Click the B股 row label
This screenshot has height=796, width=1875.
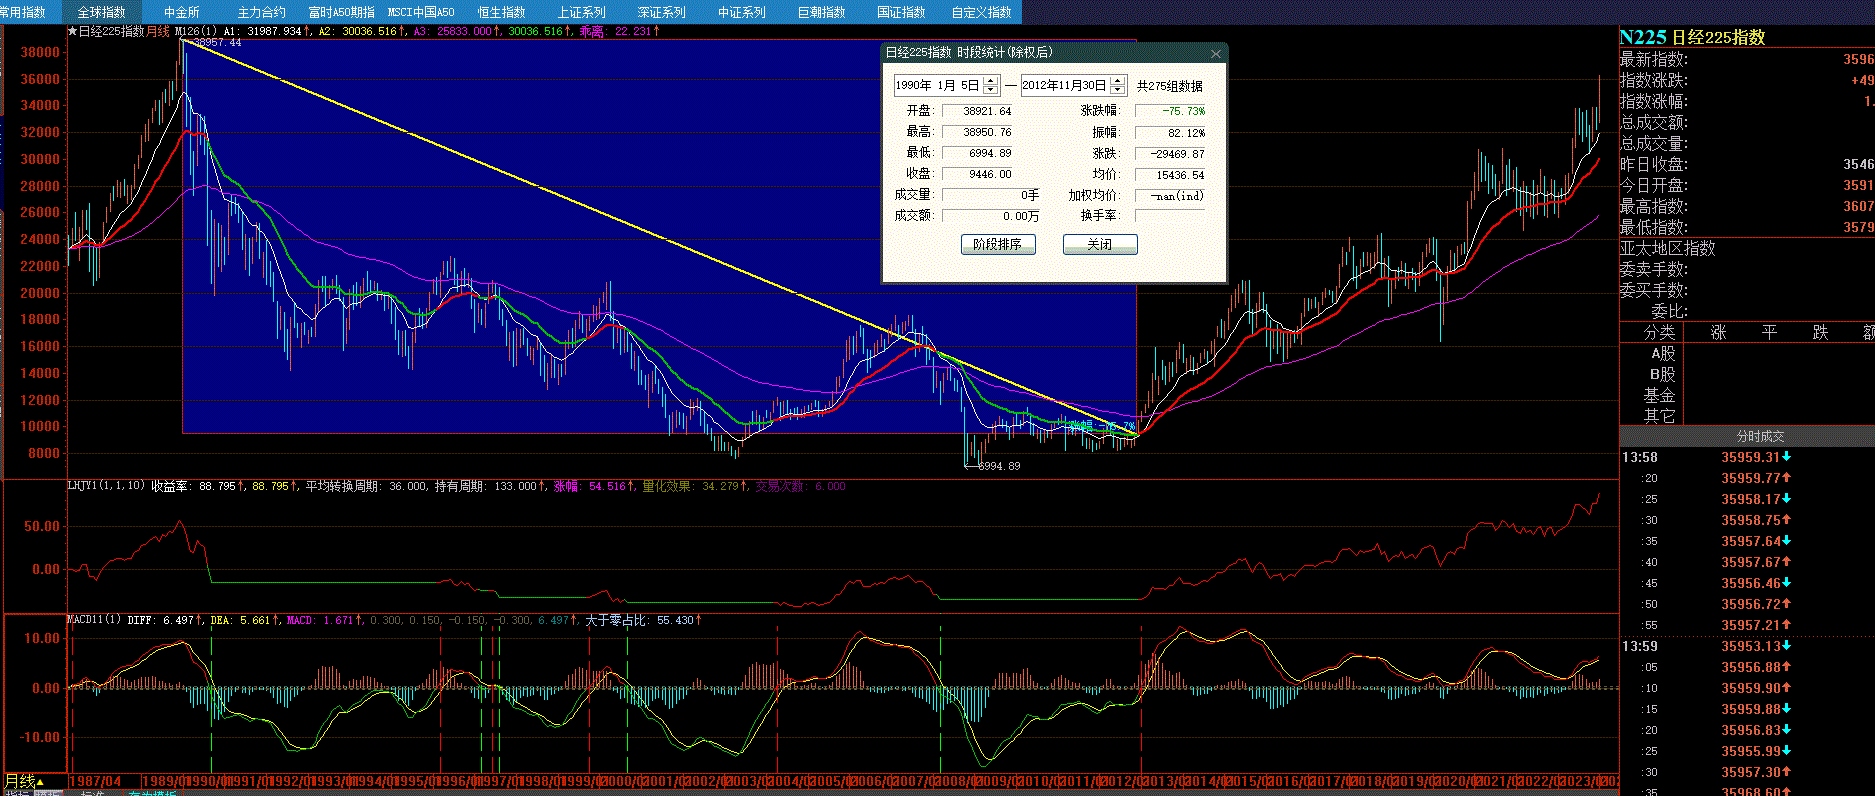1663,374
